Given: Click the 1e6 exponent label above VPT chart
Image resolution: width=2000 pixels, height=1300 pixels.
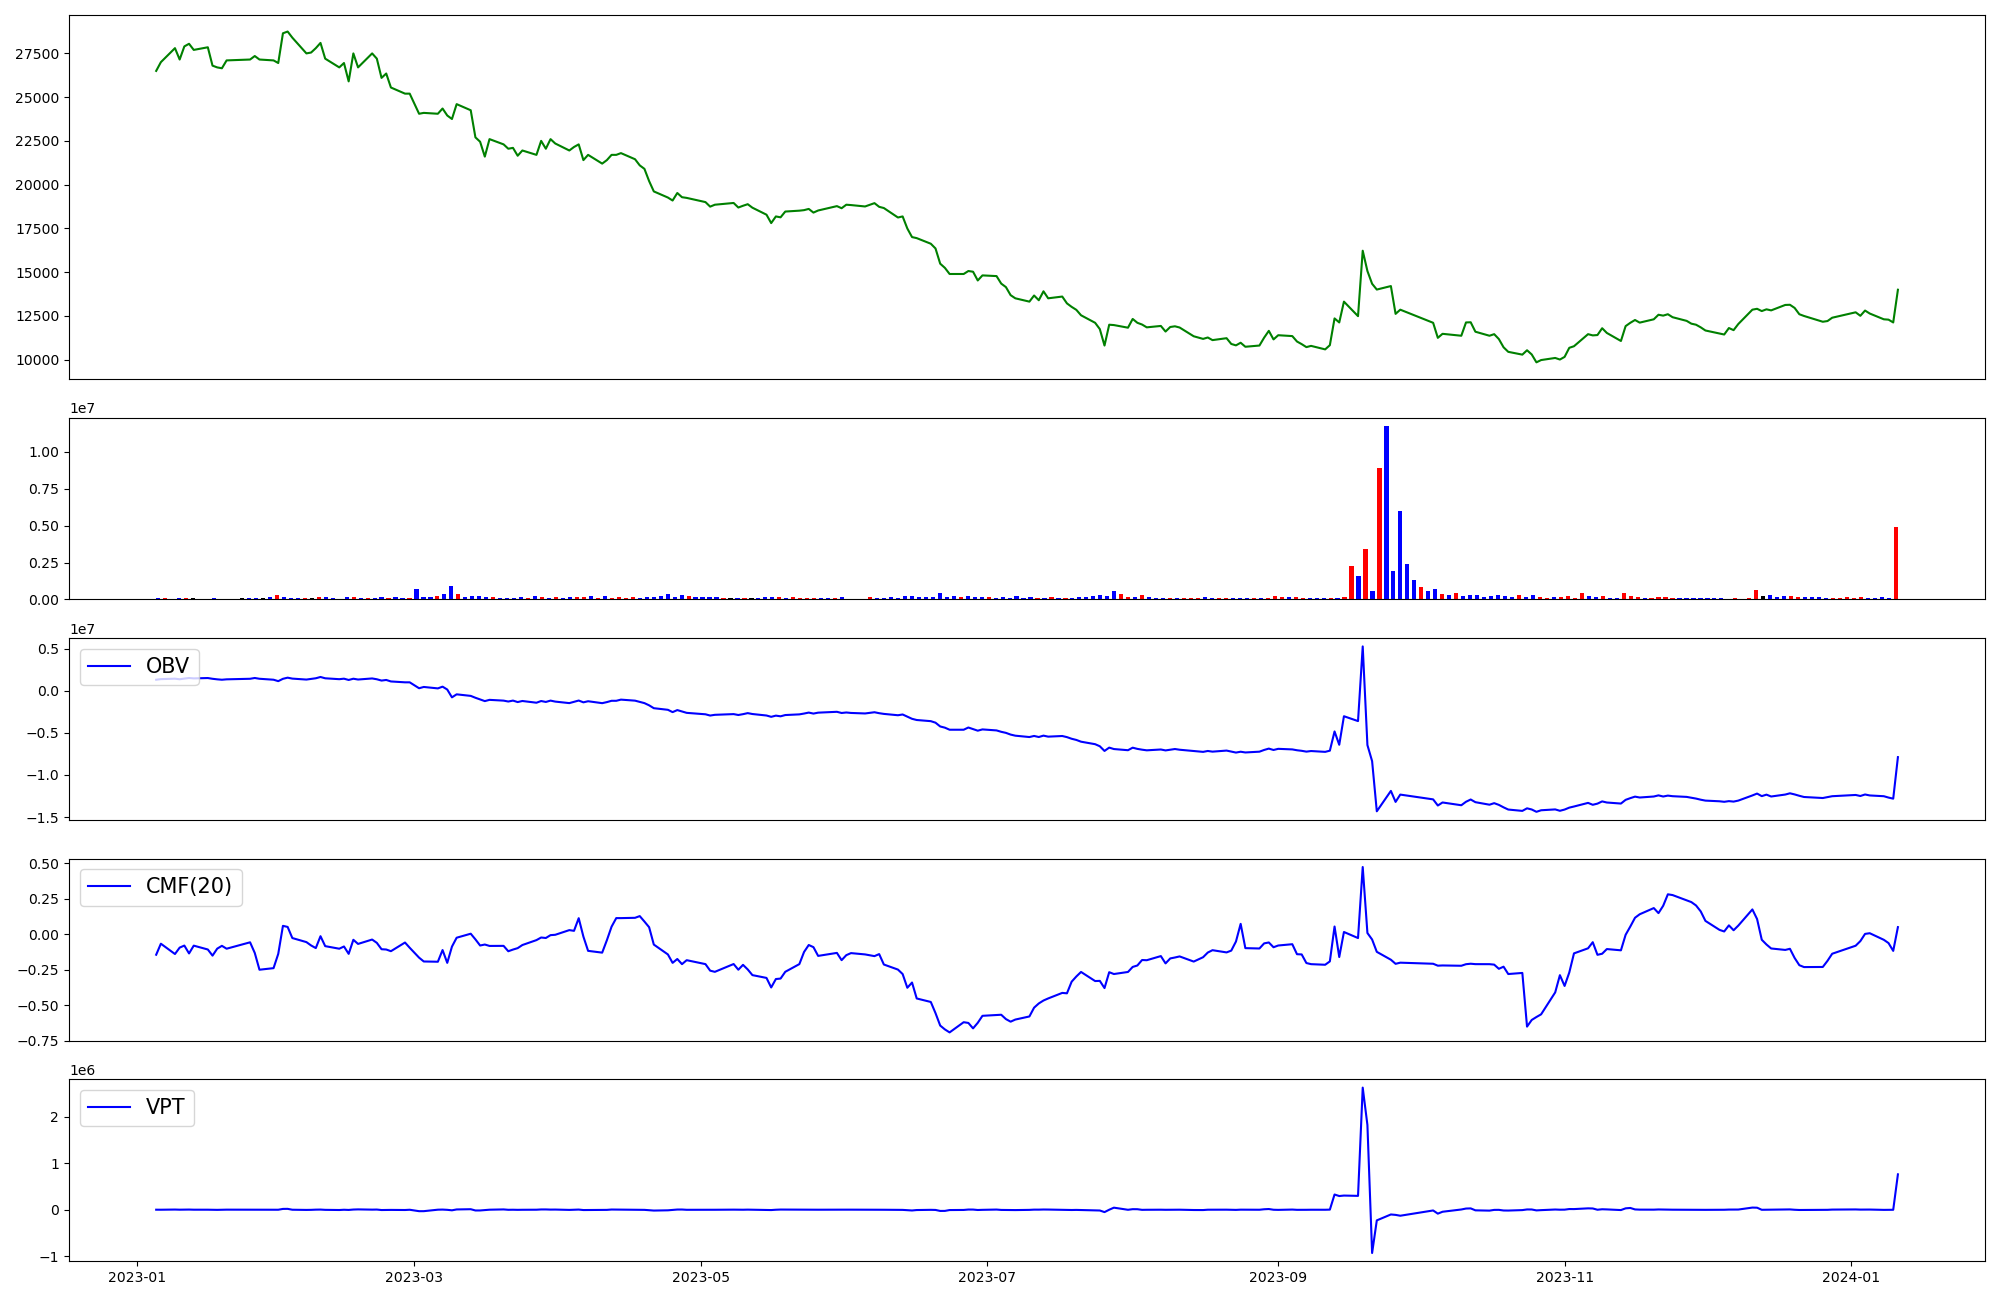Looking at the screenshot, I should tap(82, 1070).
